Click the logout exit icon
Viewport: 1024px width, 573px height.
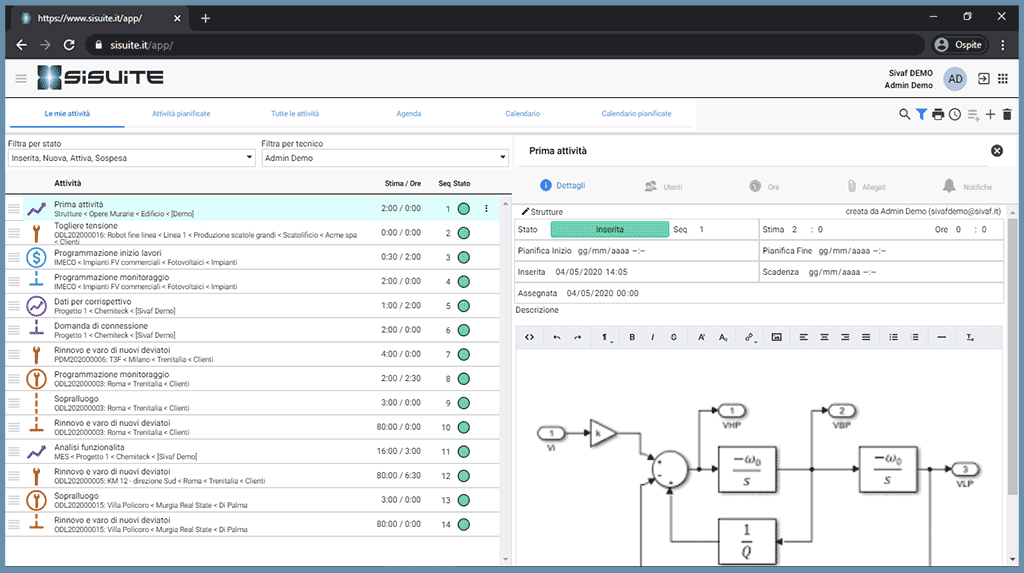pos(984,78)
